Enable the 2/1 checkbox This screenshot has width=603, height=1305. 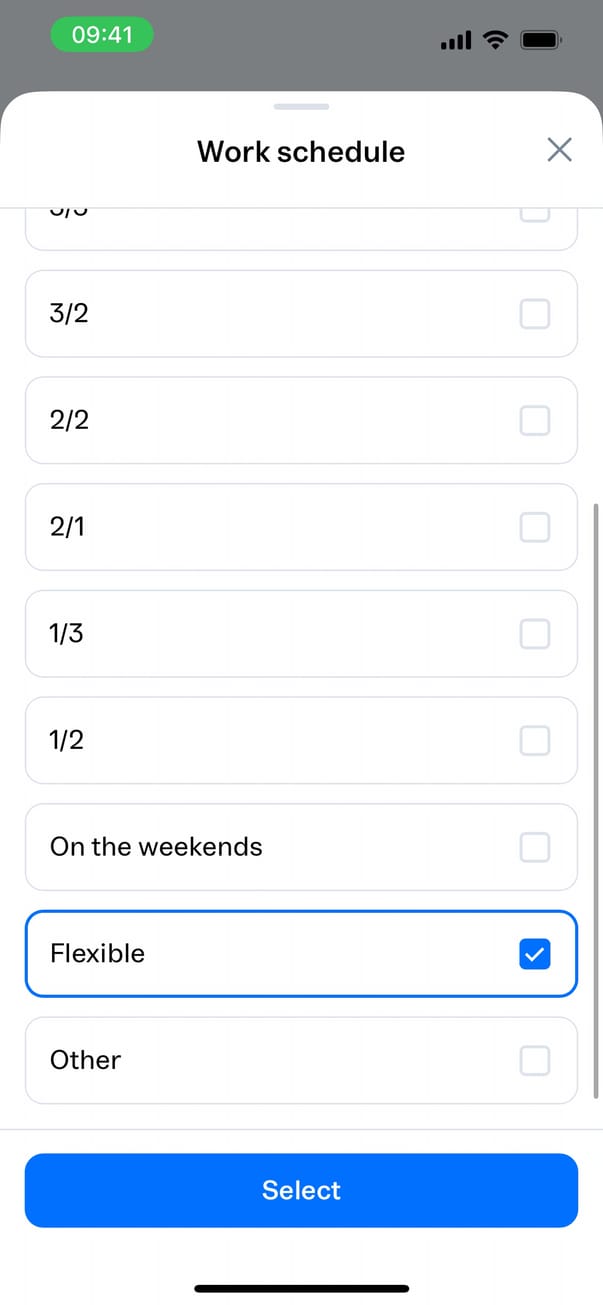tap(535, 527)
